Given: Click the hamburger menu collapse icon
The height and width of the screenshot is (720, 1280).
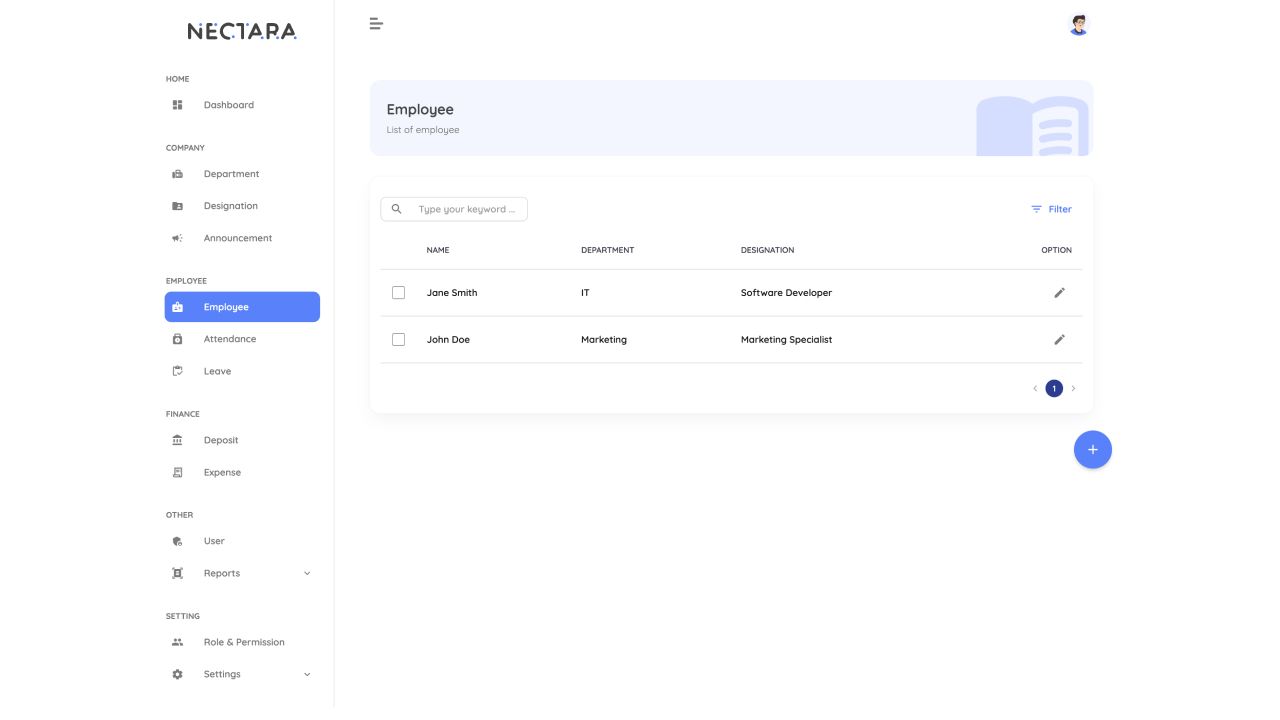Looking at the screenshot, I should tap(376, 24).
